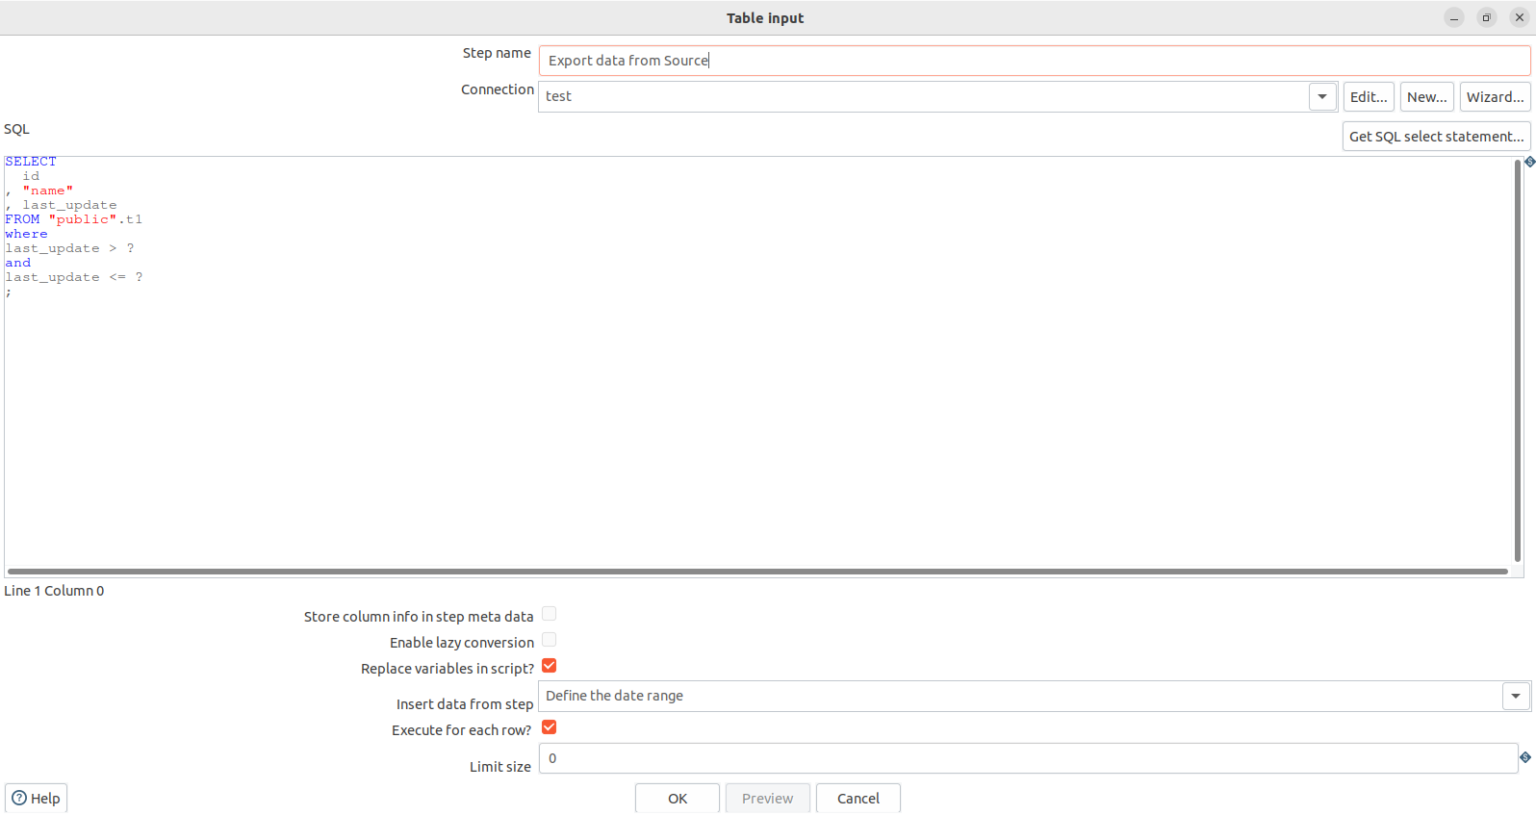
Task: Open the Connection dropdown list
Action: click(x=1322, y=96)
